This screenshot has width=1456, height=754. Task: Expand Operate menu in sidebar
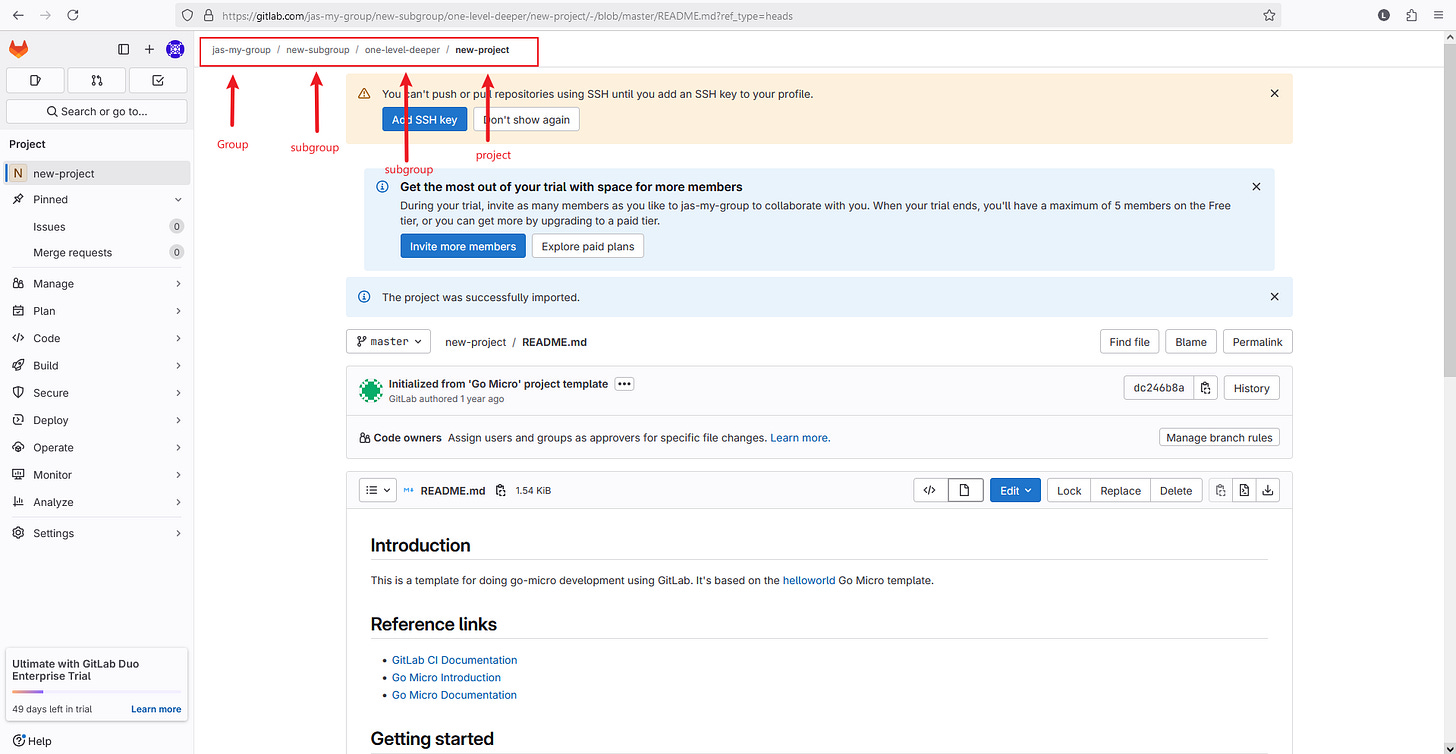97,447
